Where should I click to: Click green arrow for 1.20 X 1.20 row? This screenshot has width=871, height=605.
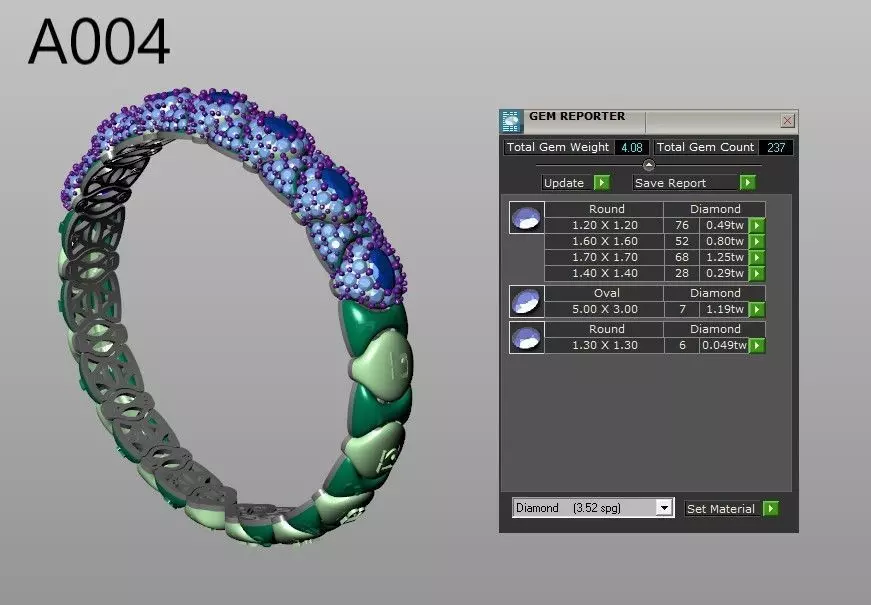[x=757, y=225]
